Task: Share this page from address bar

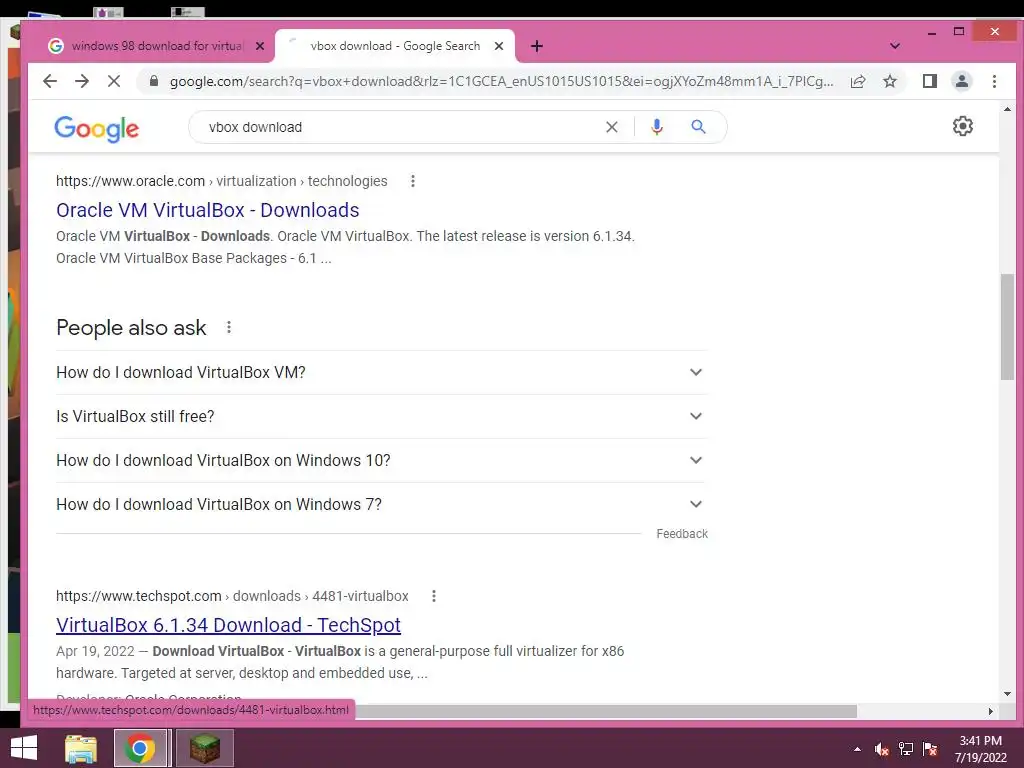Action: click(x=858, y=81)
